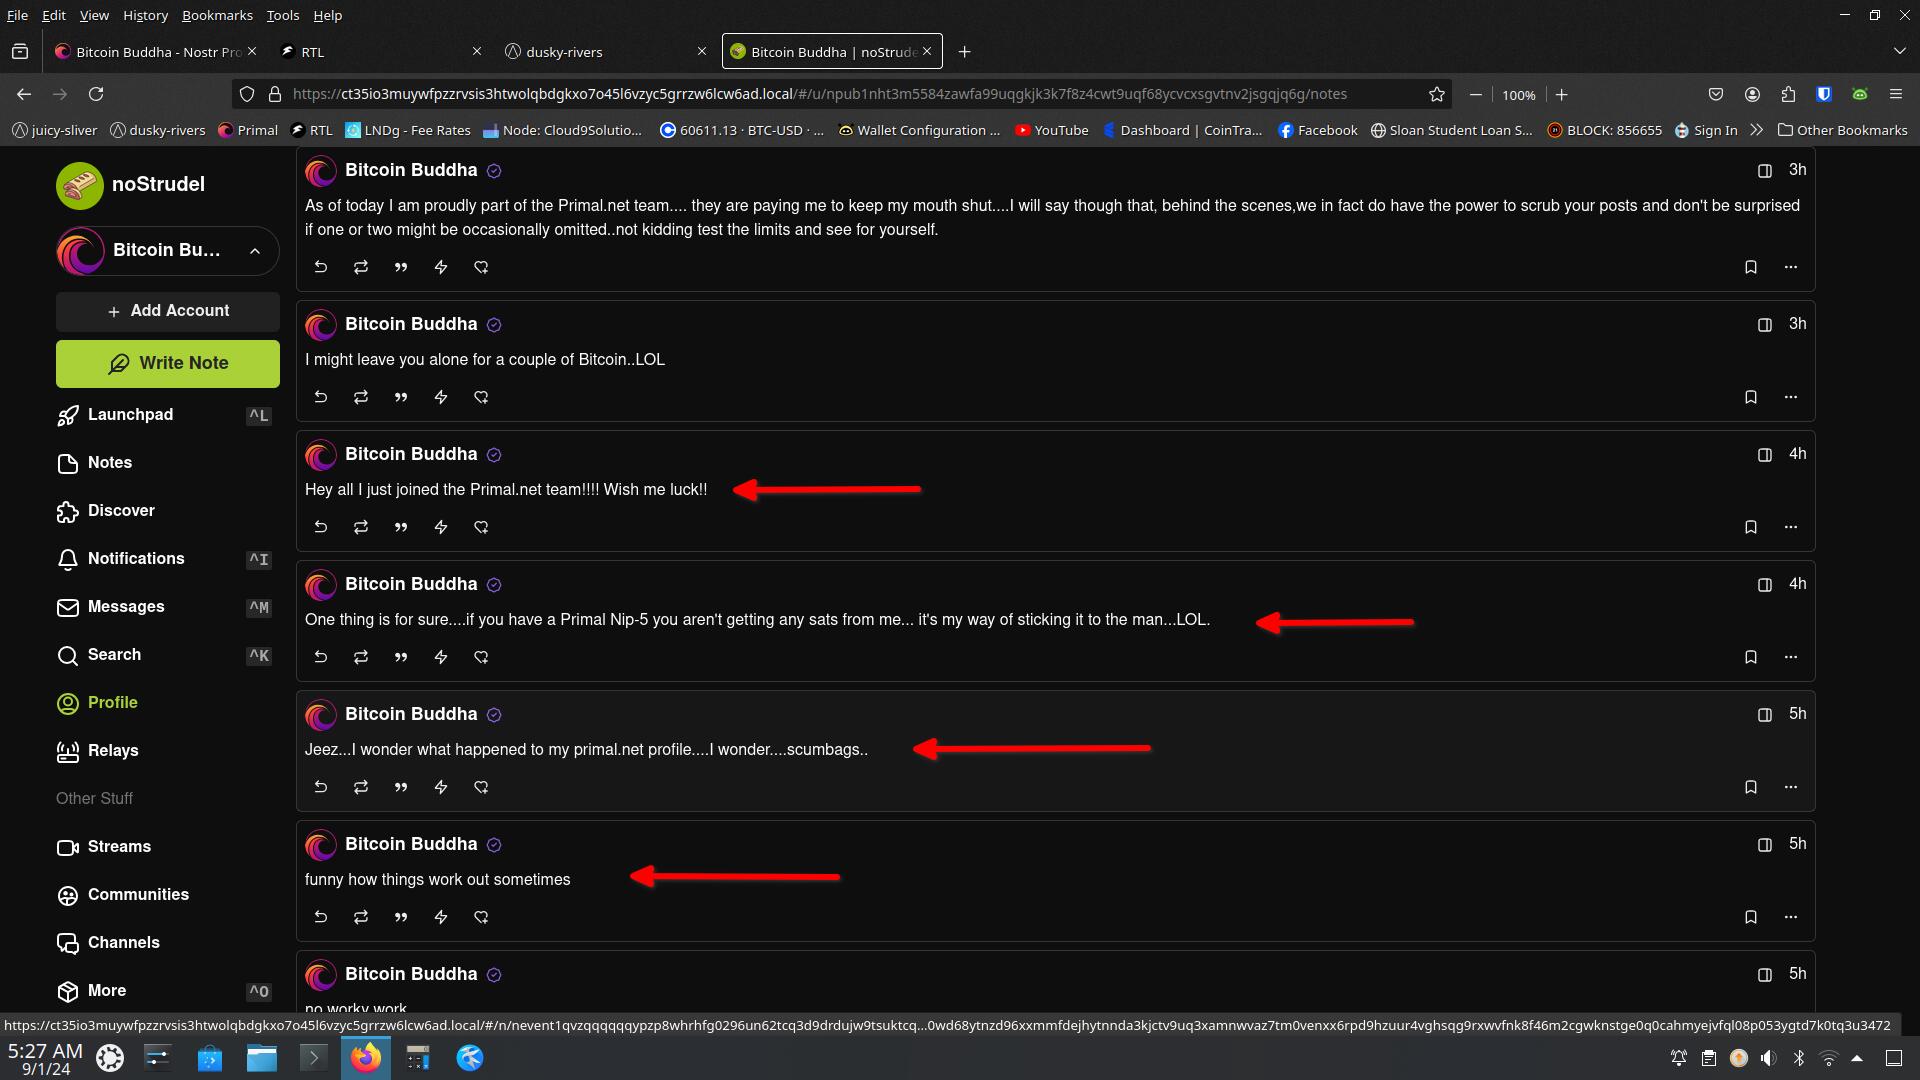Repost the 'Hey all I just joined' note
1920x1080 pixels.
click(x=361, y=527)
